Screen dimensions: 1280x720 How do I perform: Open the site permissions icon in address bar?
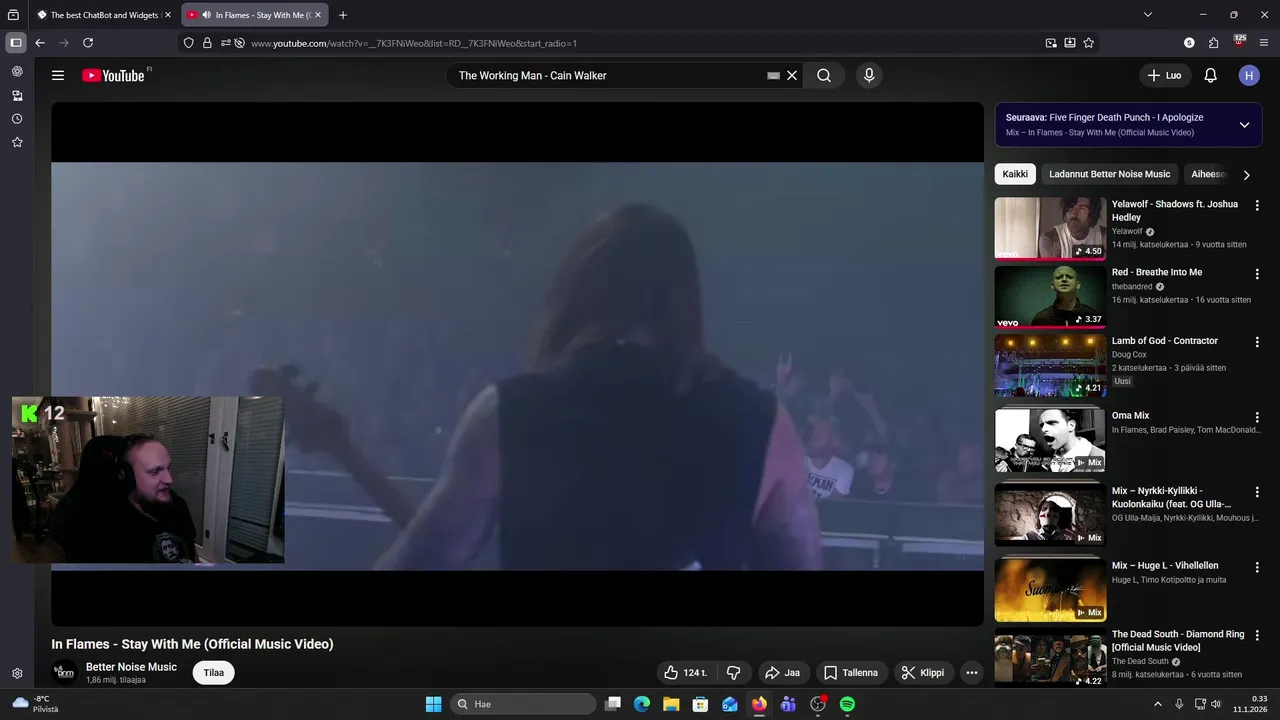[x=226, y=43]
